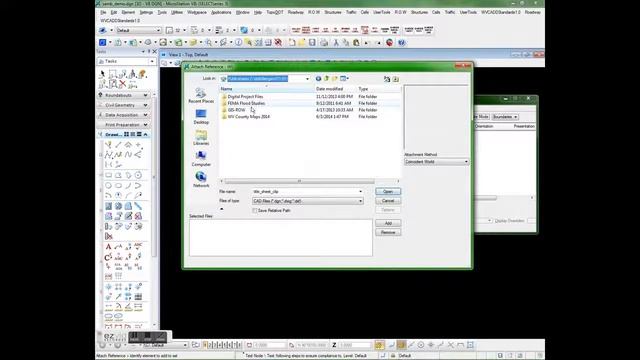Open the Tasks panel dropdown

152,61
